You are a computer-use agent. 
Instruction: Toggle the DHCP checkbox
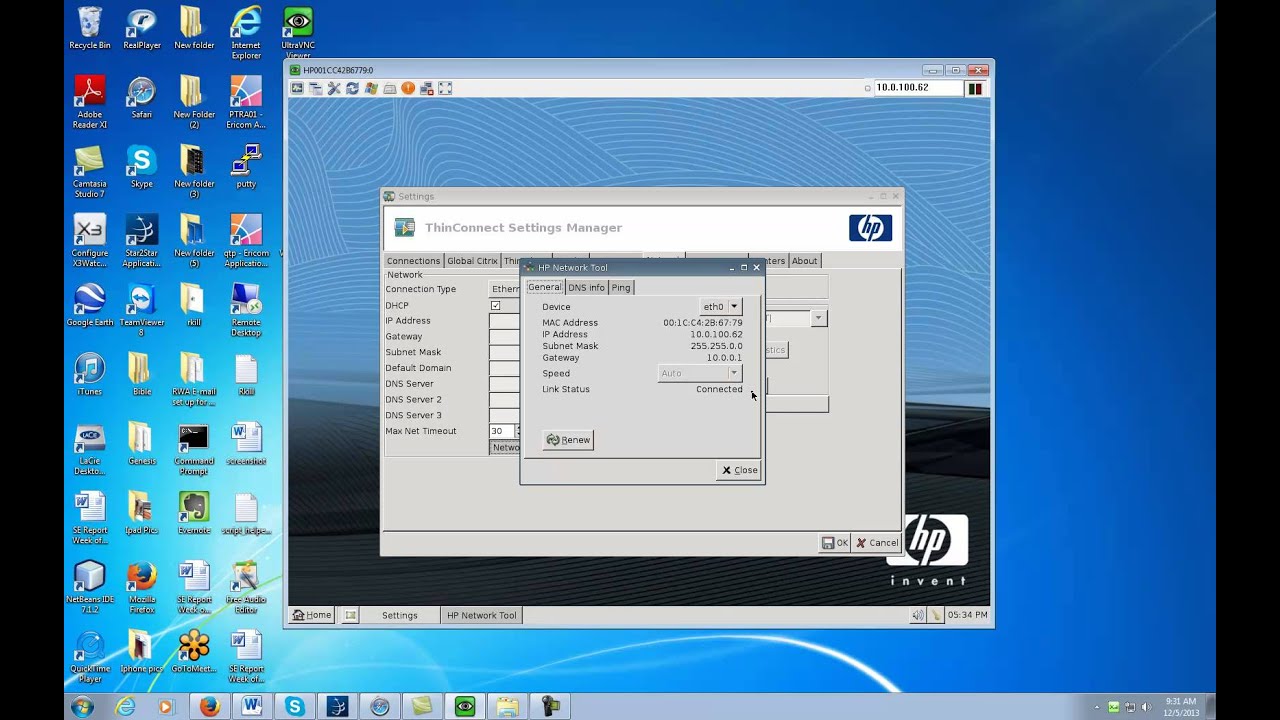pyautogui.click(x=495, y=305)
